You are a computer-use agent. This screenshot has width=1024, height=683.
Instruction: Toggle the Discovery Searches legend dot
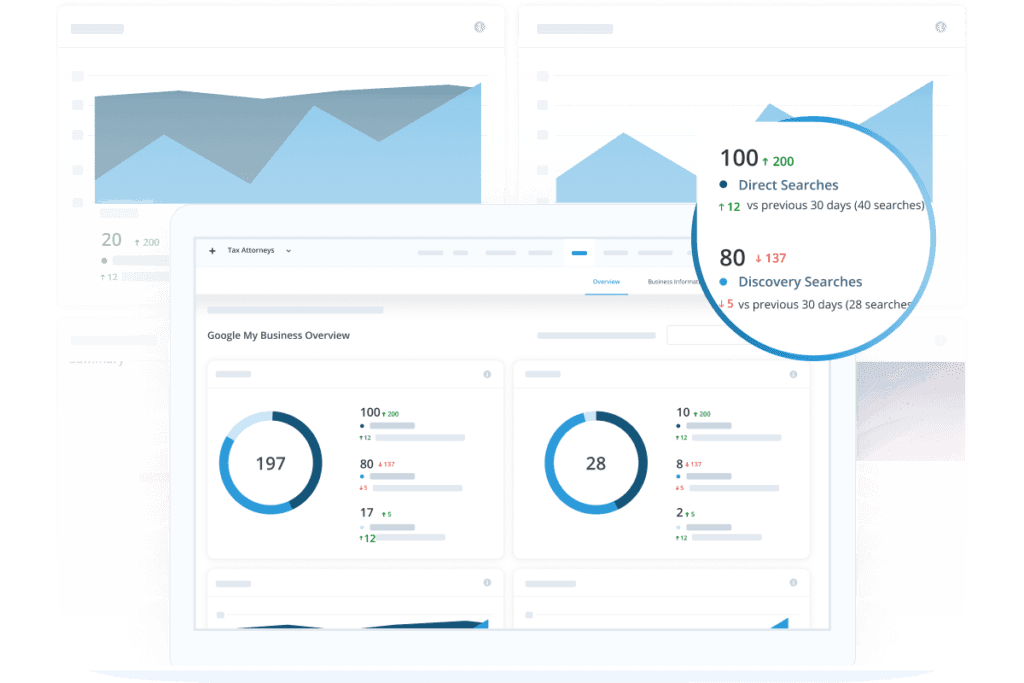click(x=724, y=282)
